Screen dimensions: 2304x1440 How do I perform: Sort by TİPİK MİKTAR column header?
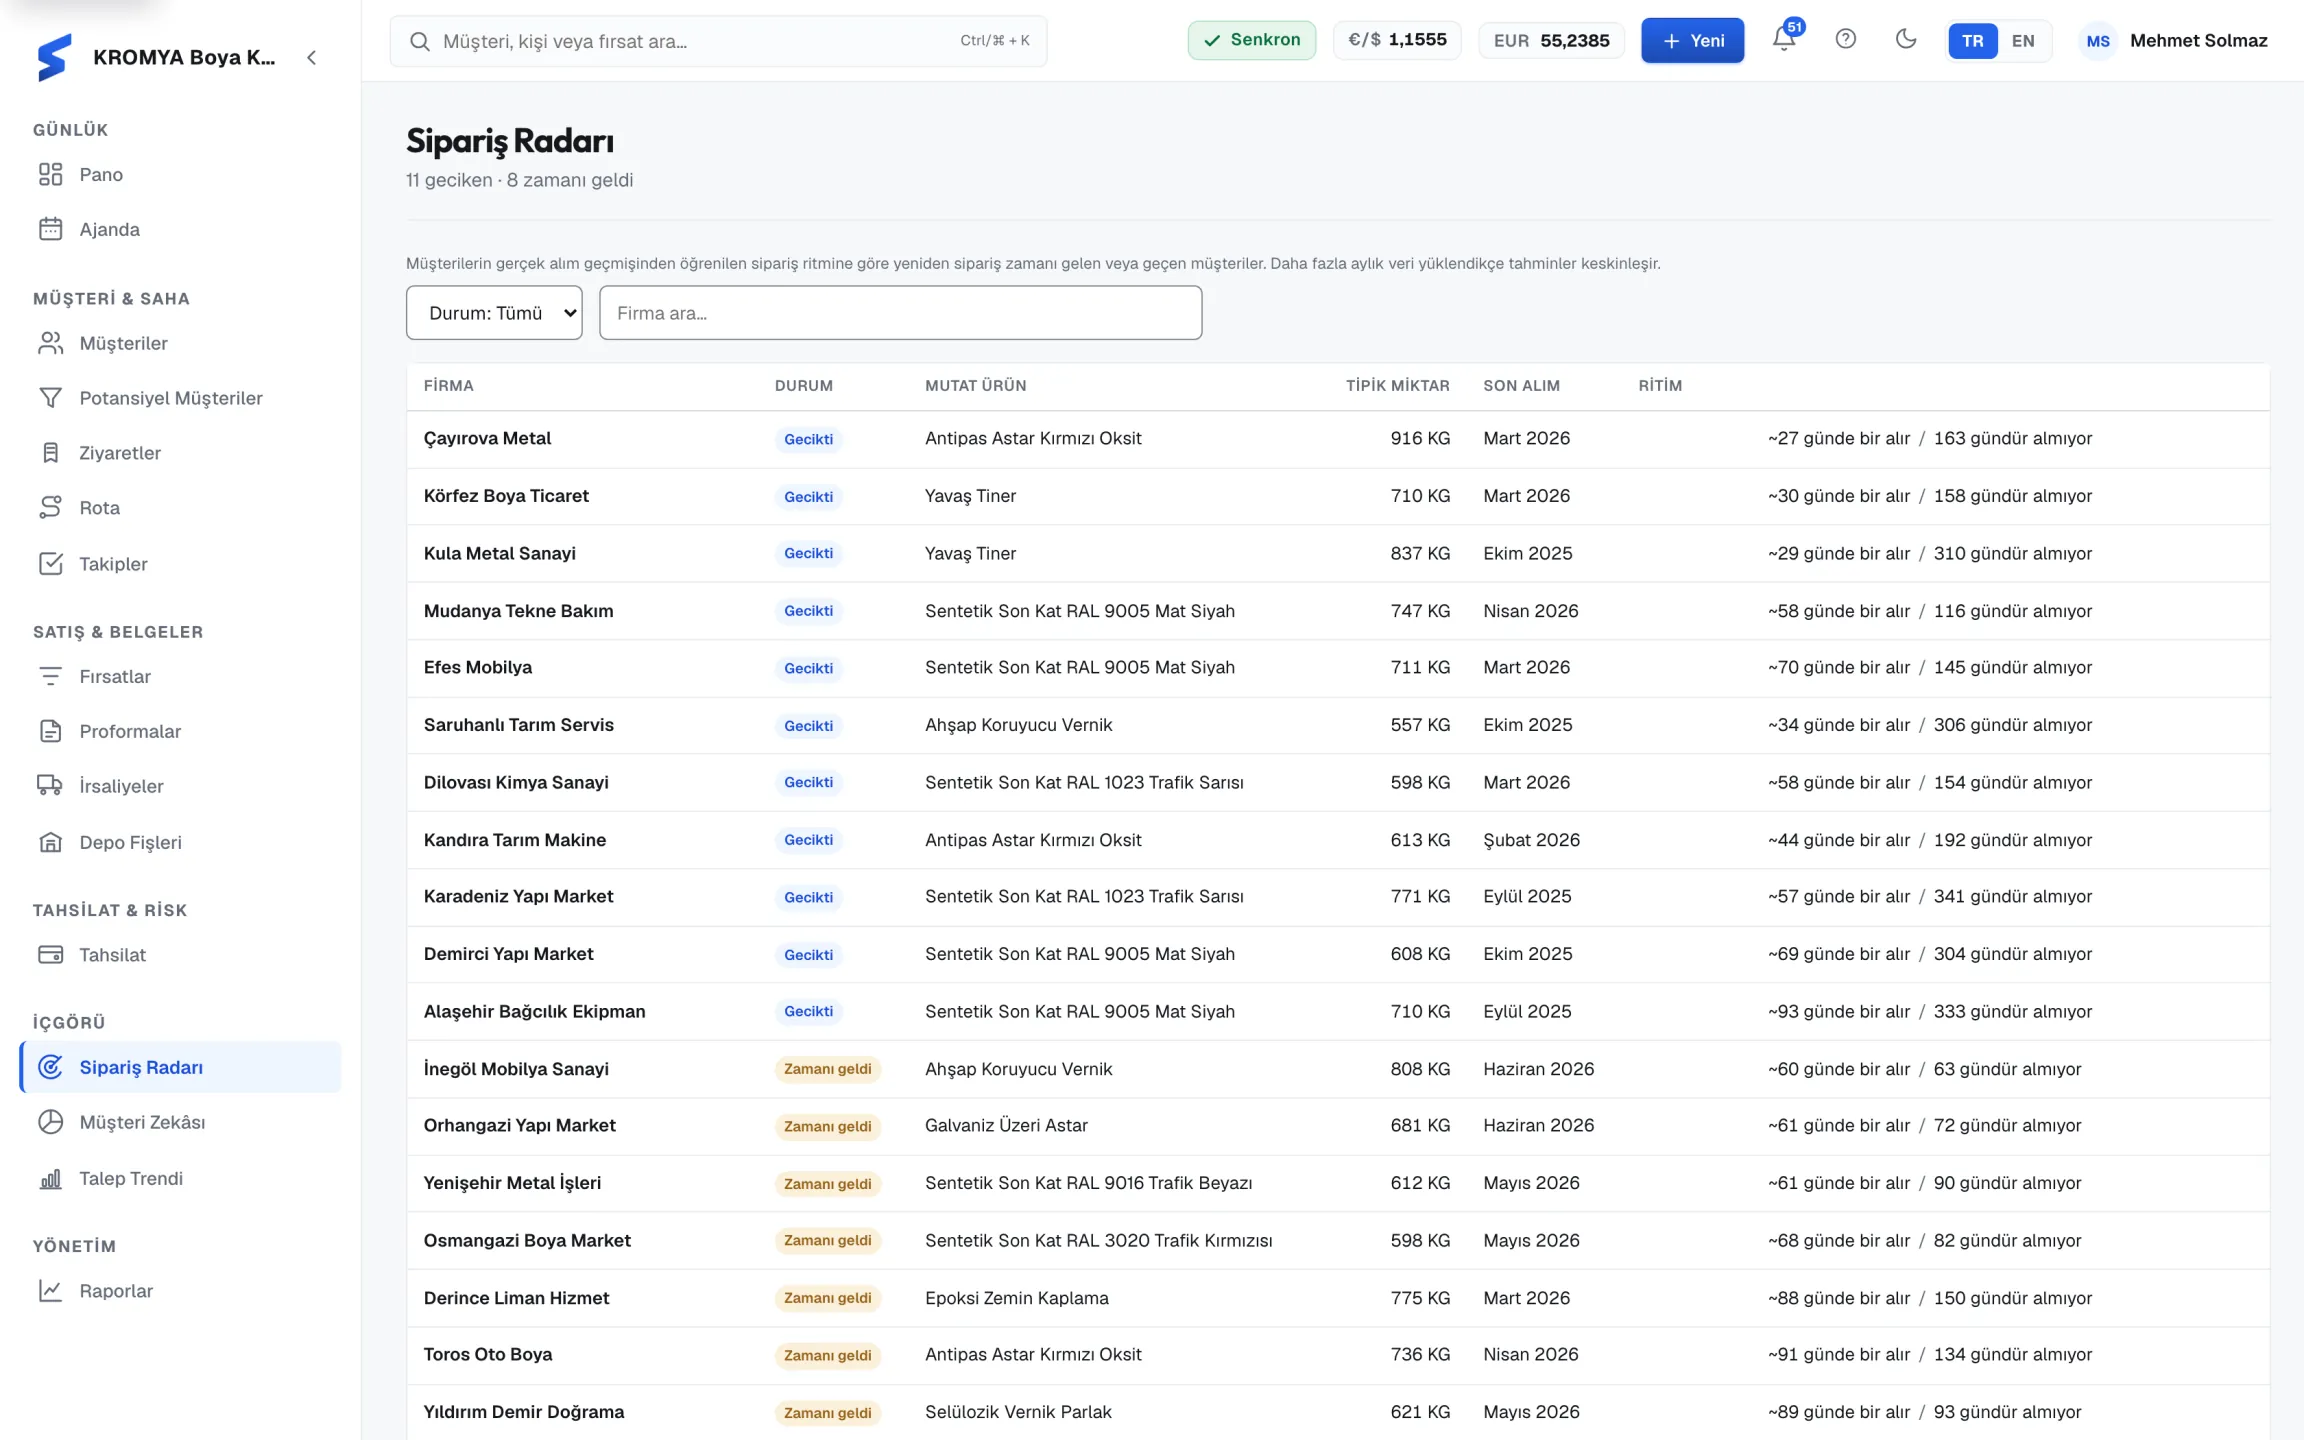pos(1397,386)
